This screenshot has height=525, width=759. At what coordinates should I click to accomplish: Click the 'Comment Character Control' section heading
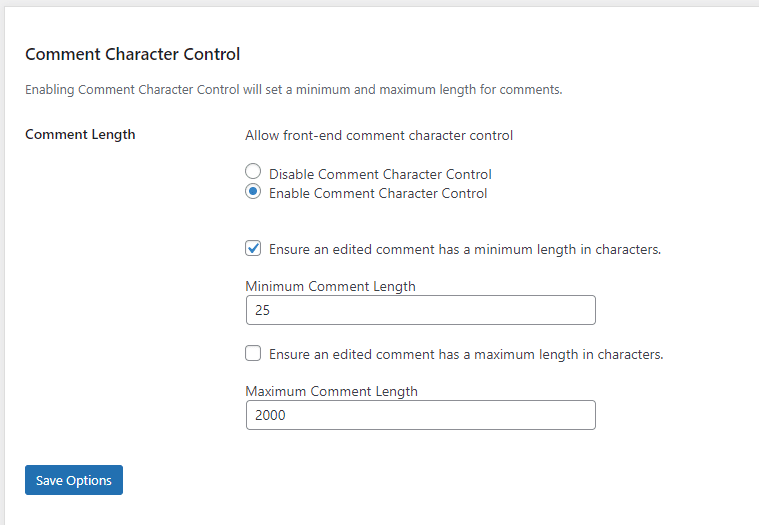133,54
